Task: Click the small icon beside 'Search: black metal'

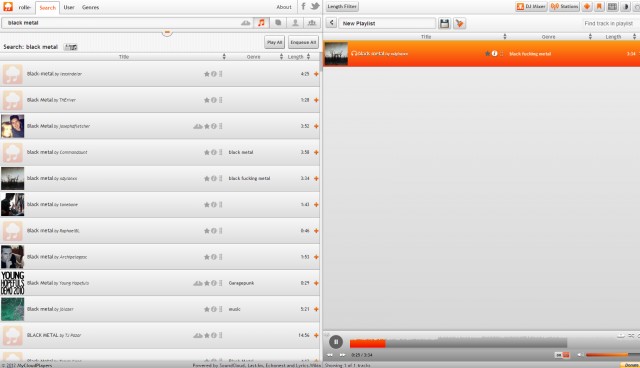Action: click(71, 47)
